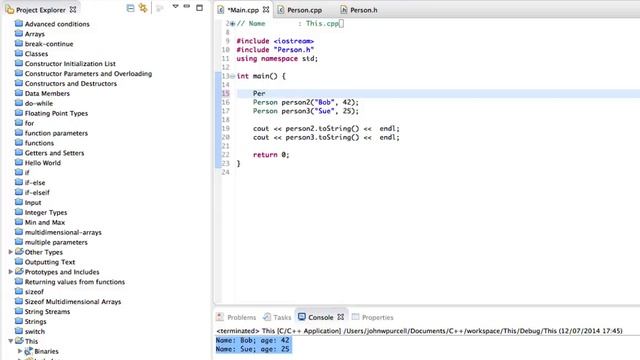This screenshot has height=360, width=640.
Task: Click the return 0 statement line
Action: 271,155
